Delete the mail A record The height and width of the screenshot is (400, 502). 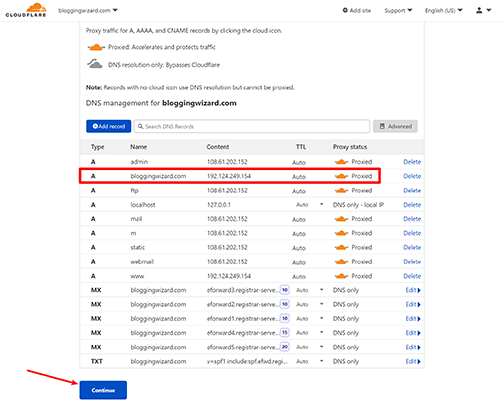(x=412, y=219)
